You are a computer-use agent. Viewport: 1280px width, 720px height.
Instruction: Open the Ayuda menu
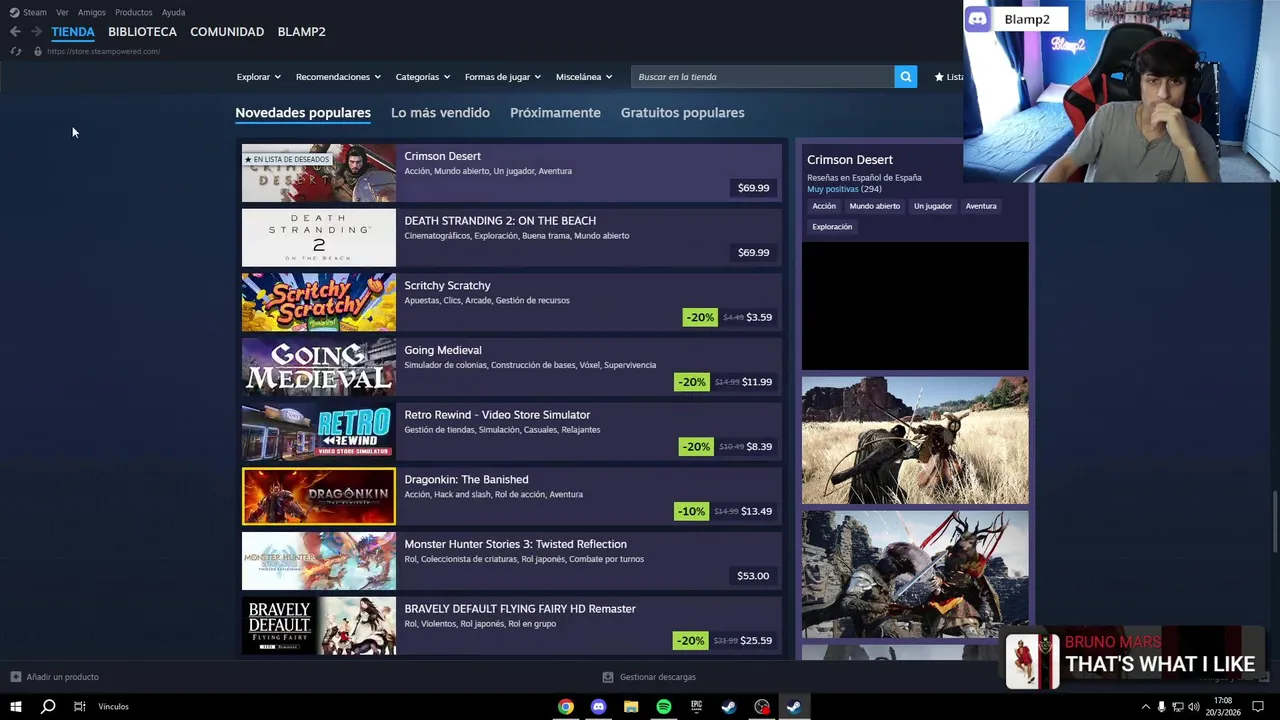pyautogui.click(x=173, y=12)
